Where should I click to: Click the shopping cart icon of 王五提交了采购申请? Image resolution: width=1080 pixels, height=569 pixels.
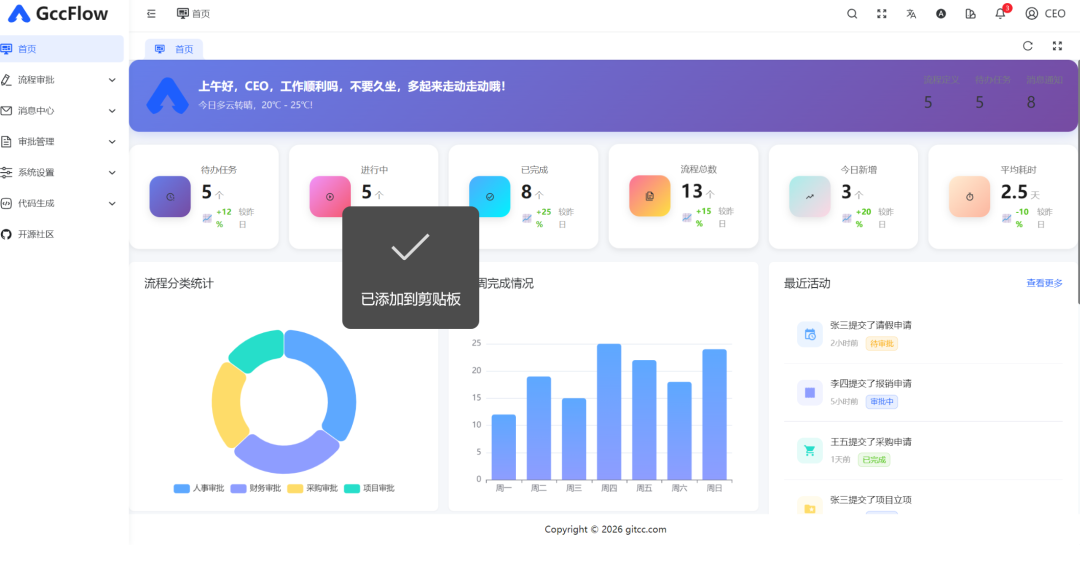click(x=810, y=451)
